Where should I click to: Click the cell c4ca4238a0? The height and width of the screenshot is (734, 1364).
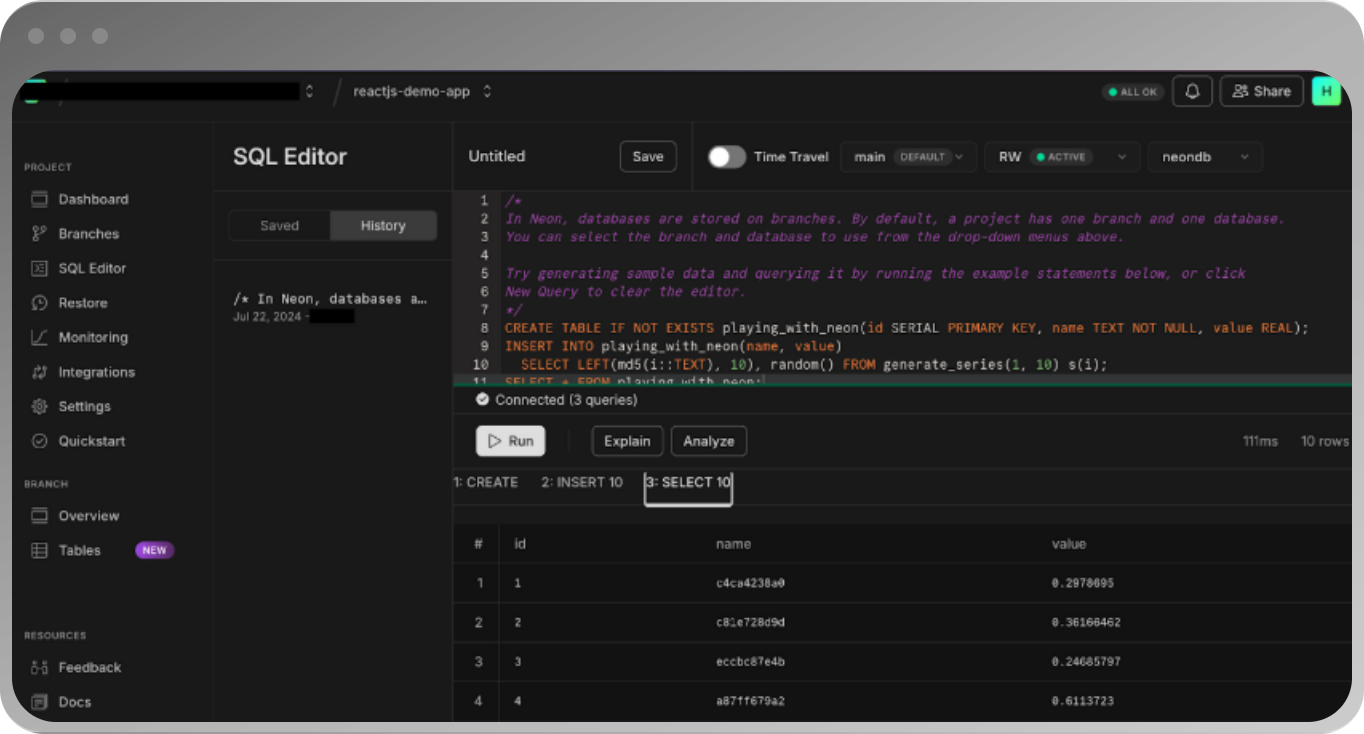point(750,583)
